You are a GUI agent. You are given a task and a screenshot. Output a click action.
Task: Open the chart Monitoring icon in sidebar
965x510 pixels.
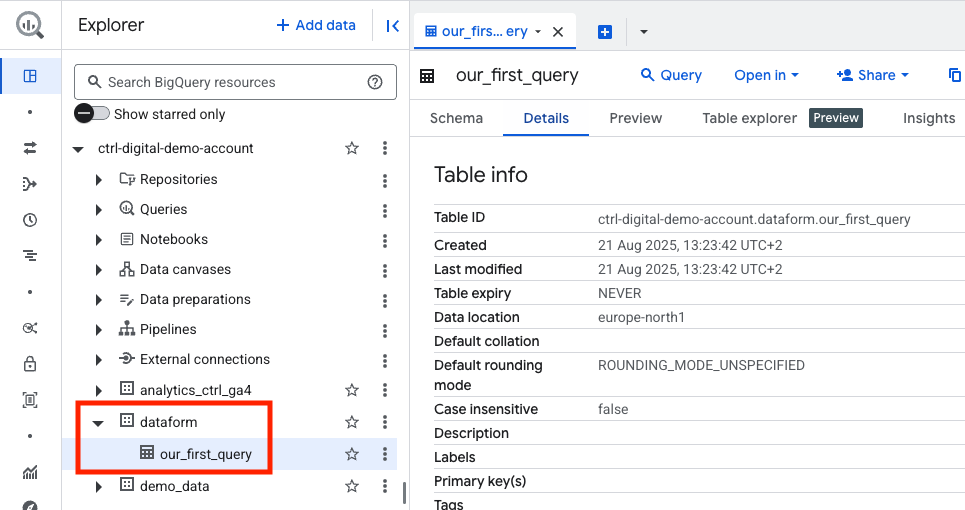[x=30, y=472]
